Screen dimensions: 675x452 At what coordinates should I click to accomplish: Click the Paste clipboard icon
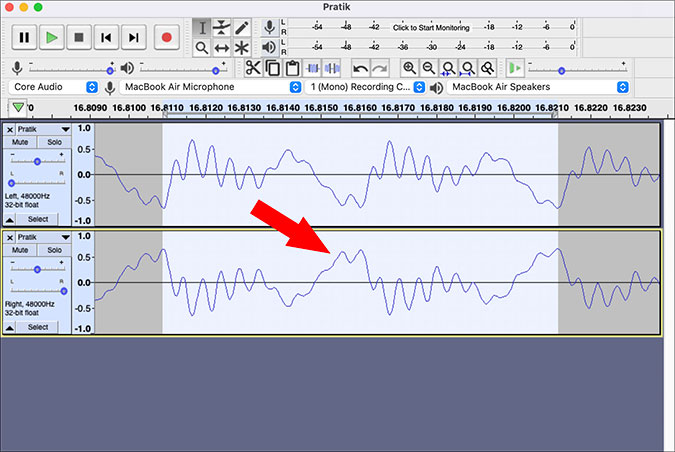pyautogui.click(x=293, y=68)
